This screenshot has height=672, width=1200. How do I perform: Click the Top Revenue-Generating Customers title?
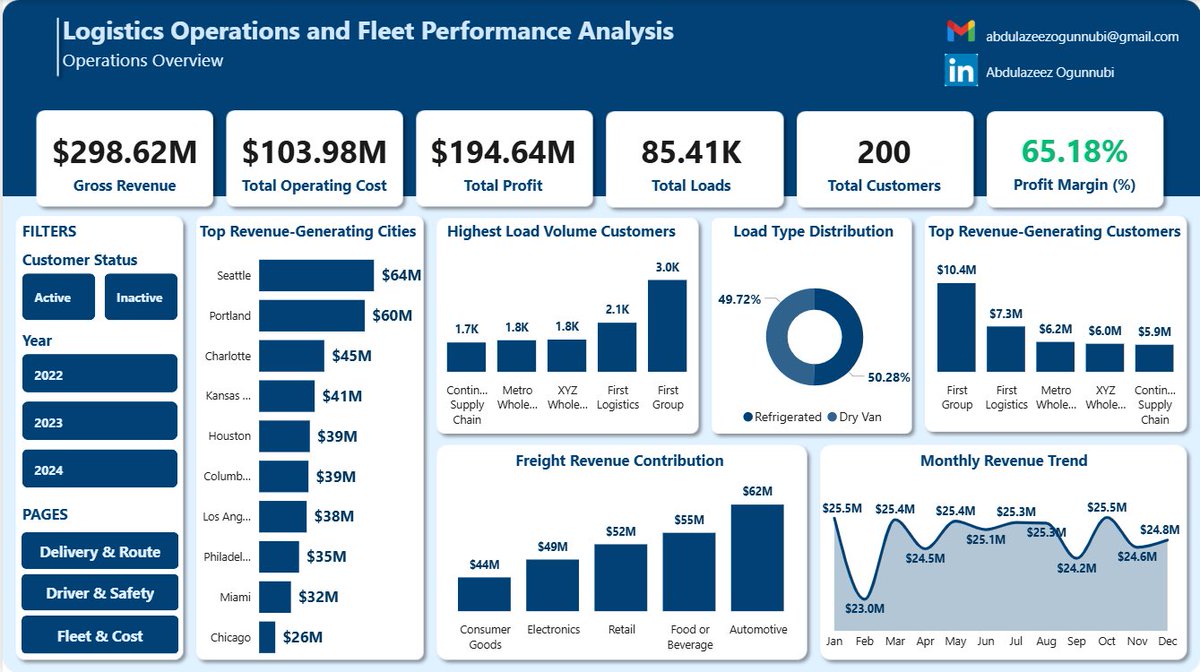point(1054,231)
